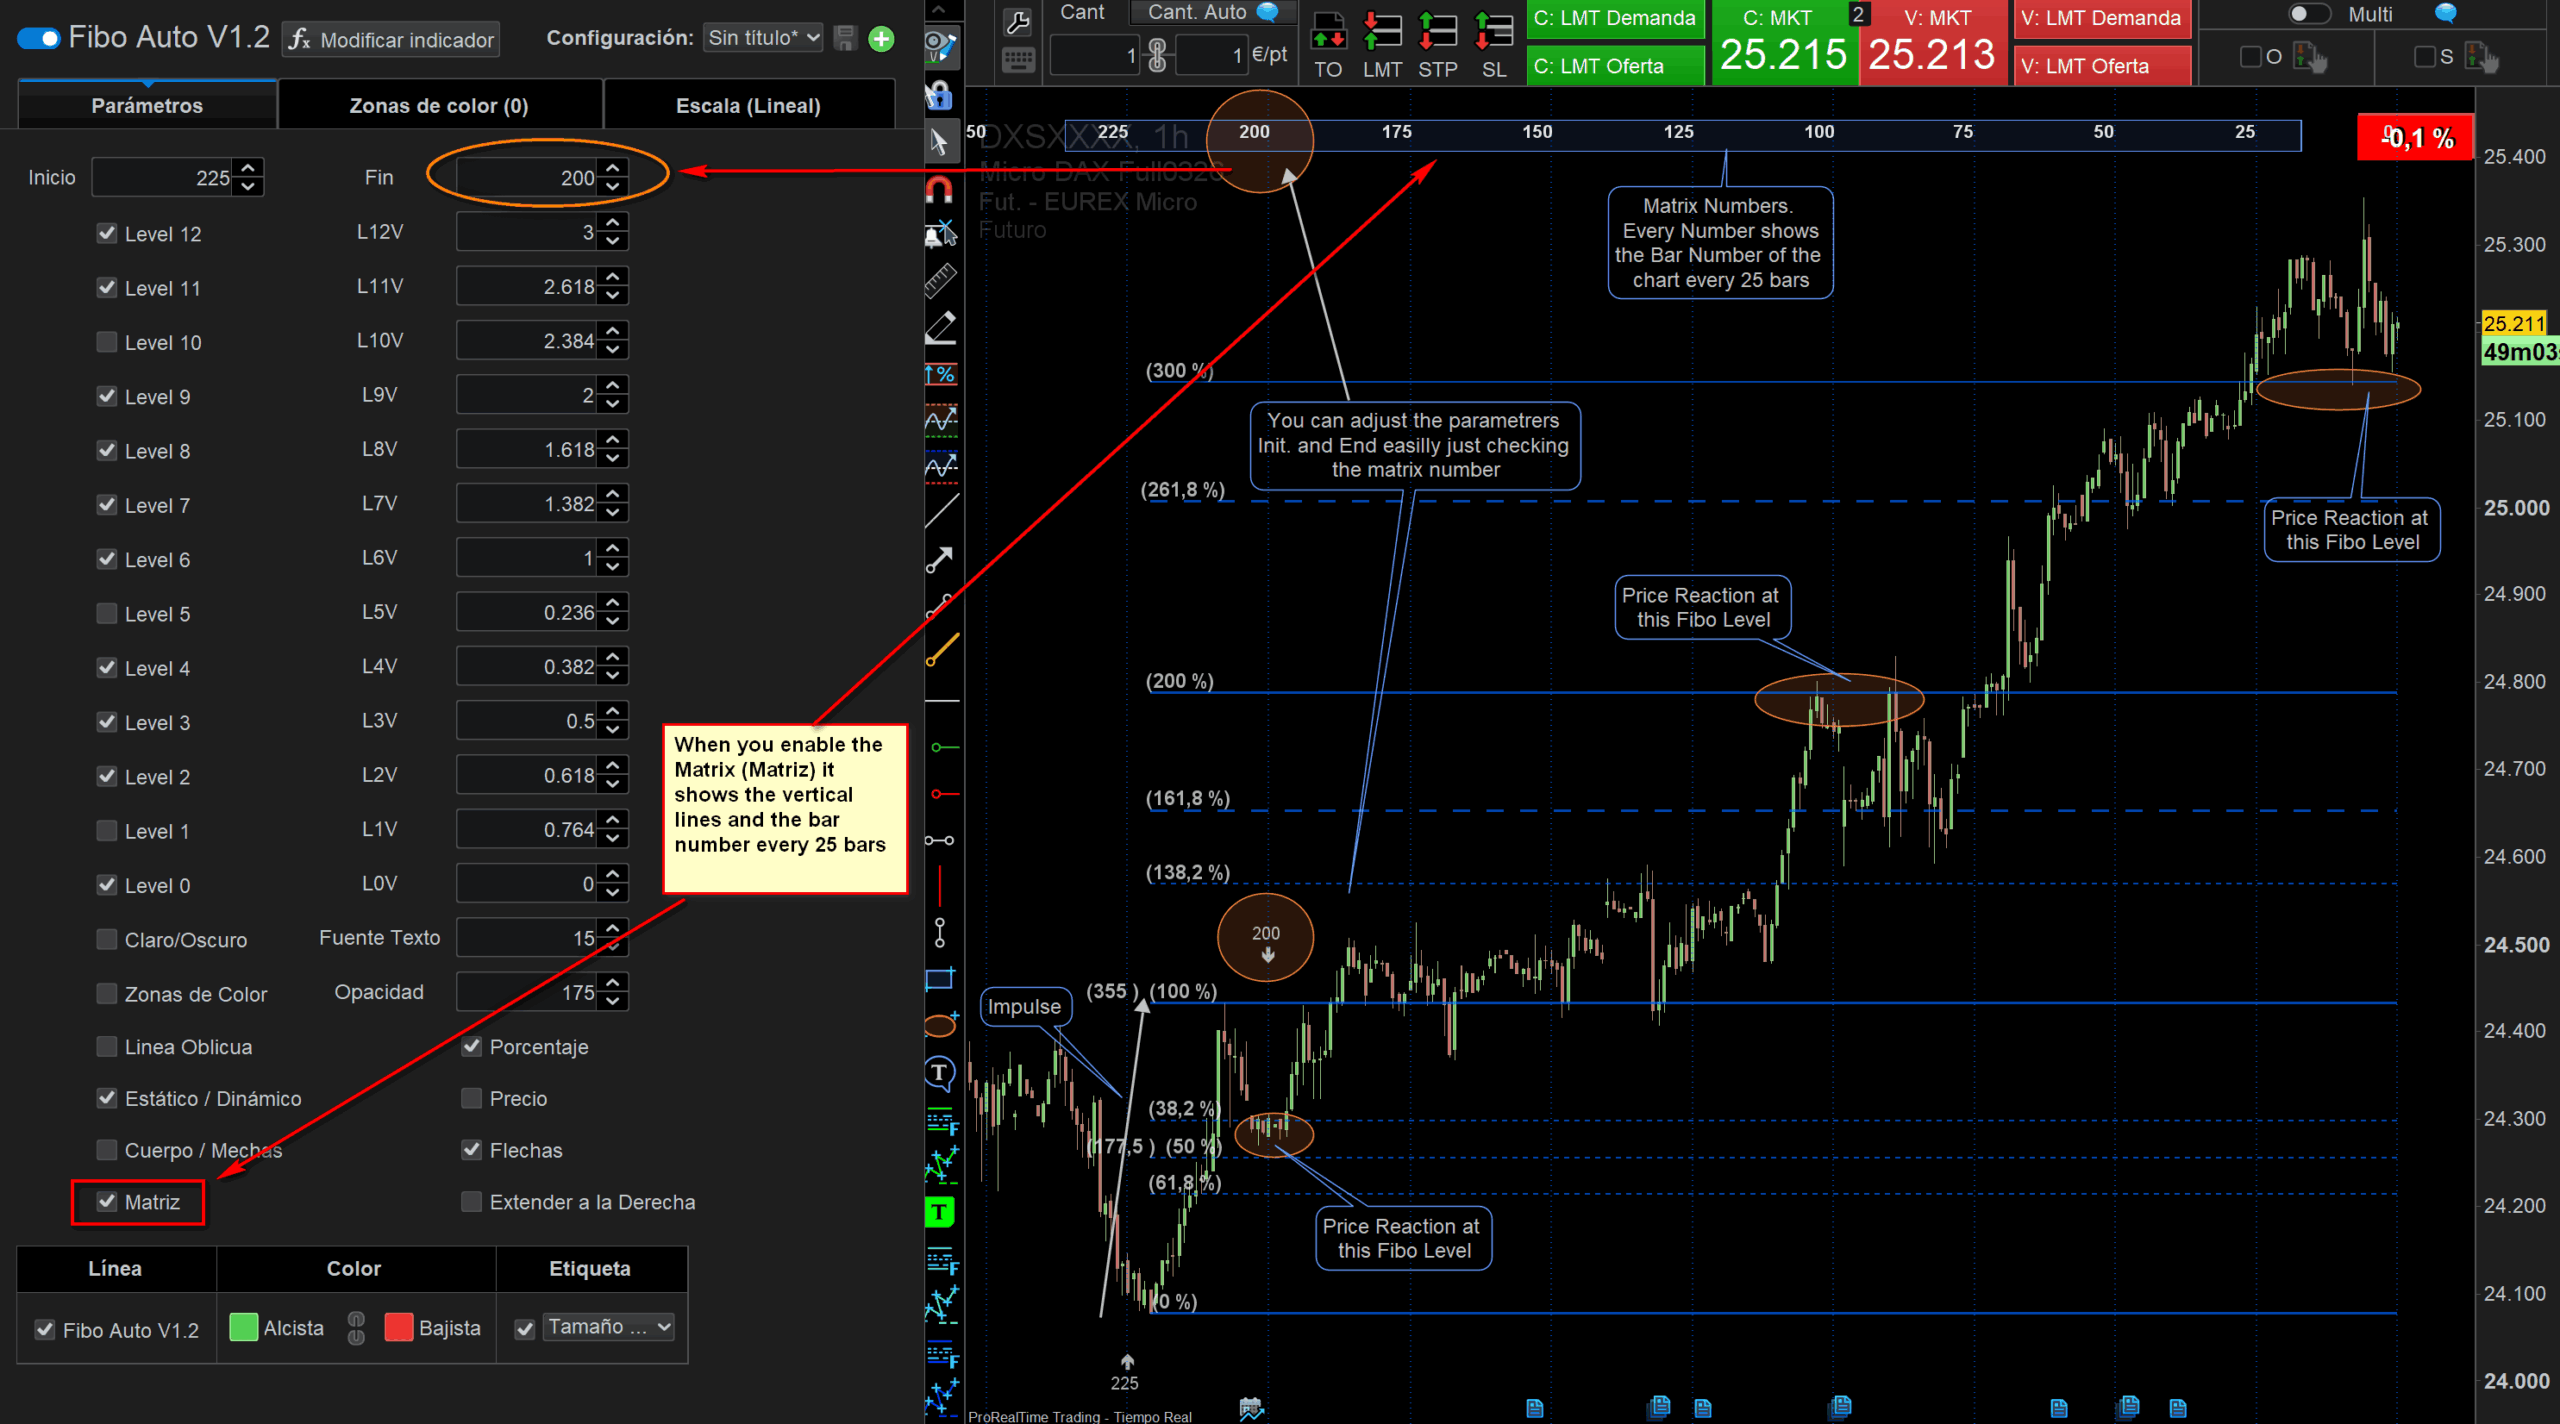
Task: Click the green Alcista color swatch
Action: [243, 1327]
